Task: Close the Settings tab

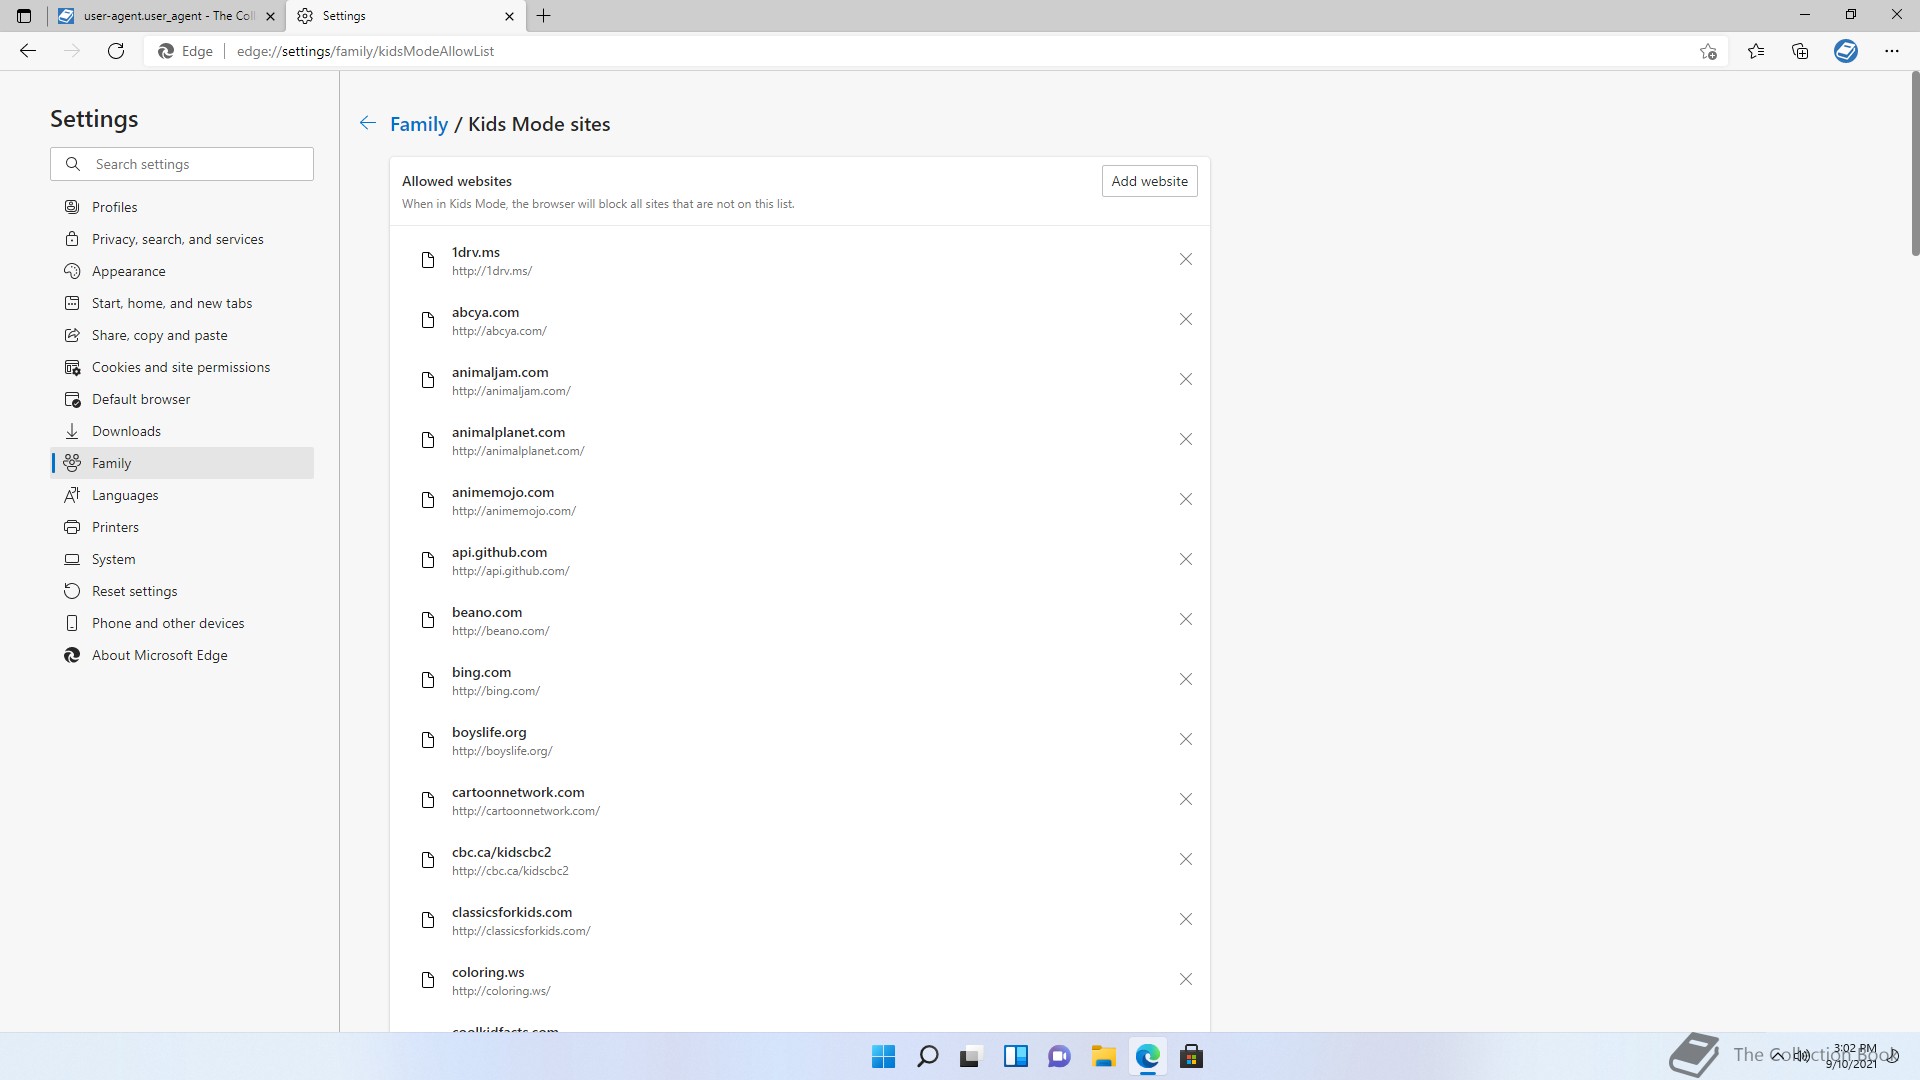Action: (509, 16)
